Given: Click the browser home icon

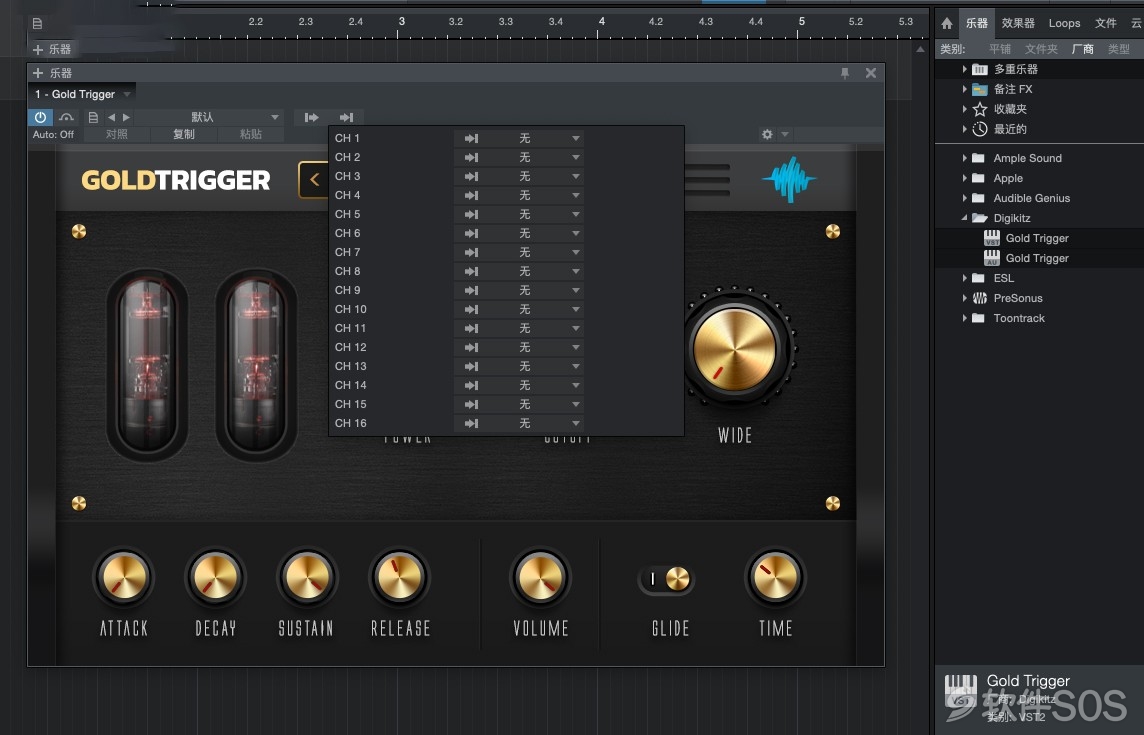Looking at the screenshot, I should pyautogui.click(x=947, y=23).
